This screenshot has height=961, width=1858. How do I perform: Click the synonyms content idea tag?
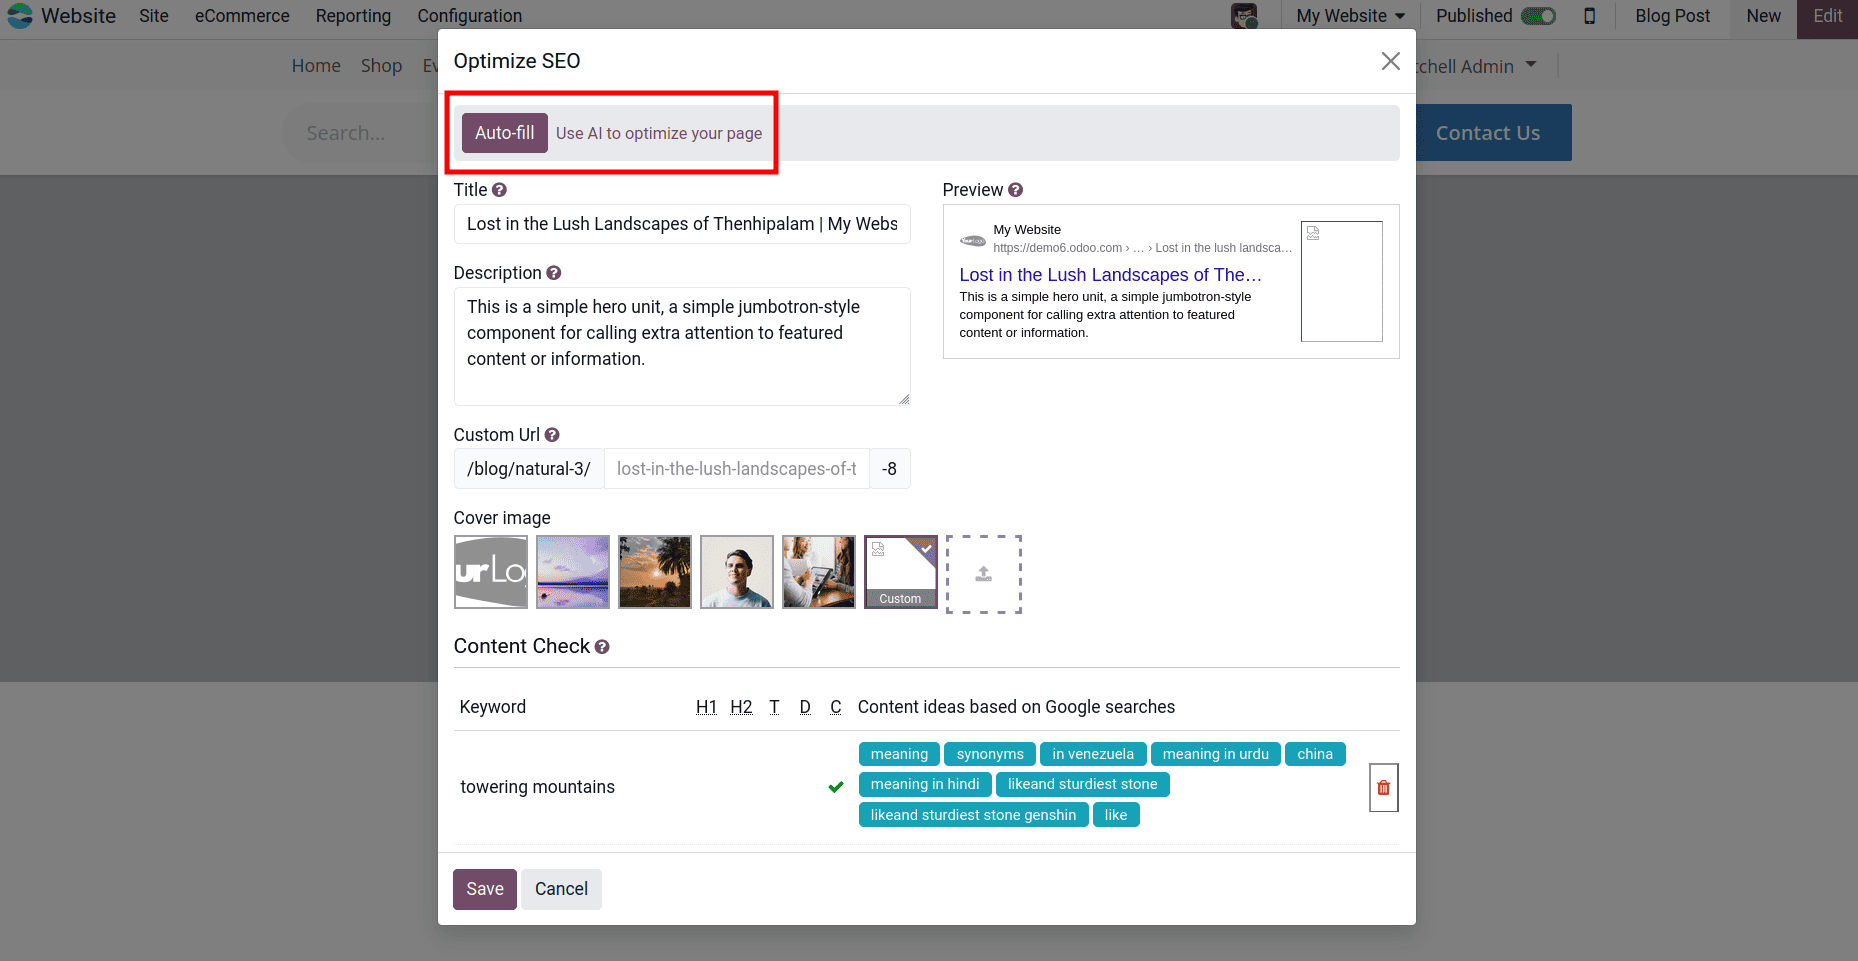tap(989, 753)
